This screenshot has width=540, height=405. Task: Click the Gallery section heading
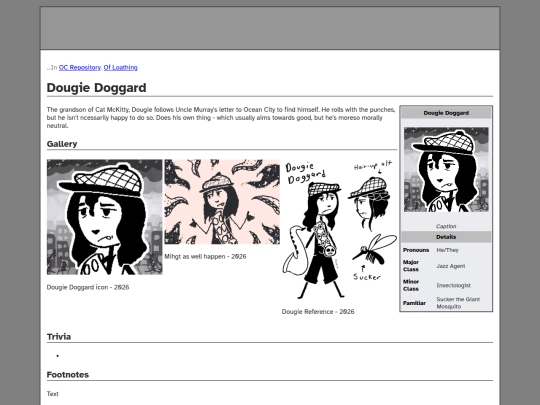(62, 144)
